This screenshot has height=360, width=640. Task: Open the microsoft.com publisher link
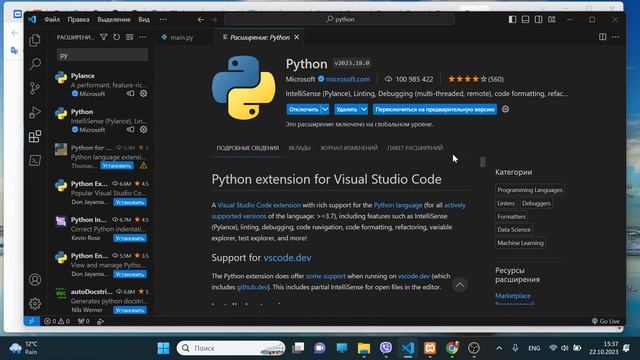pos(348,79)
